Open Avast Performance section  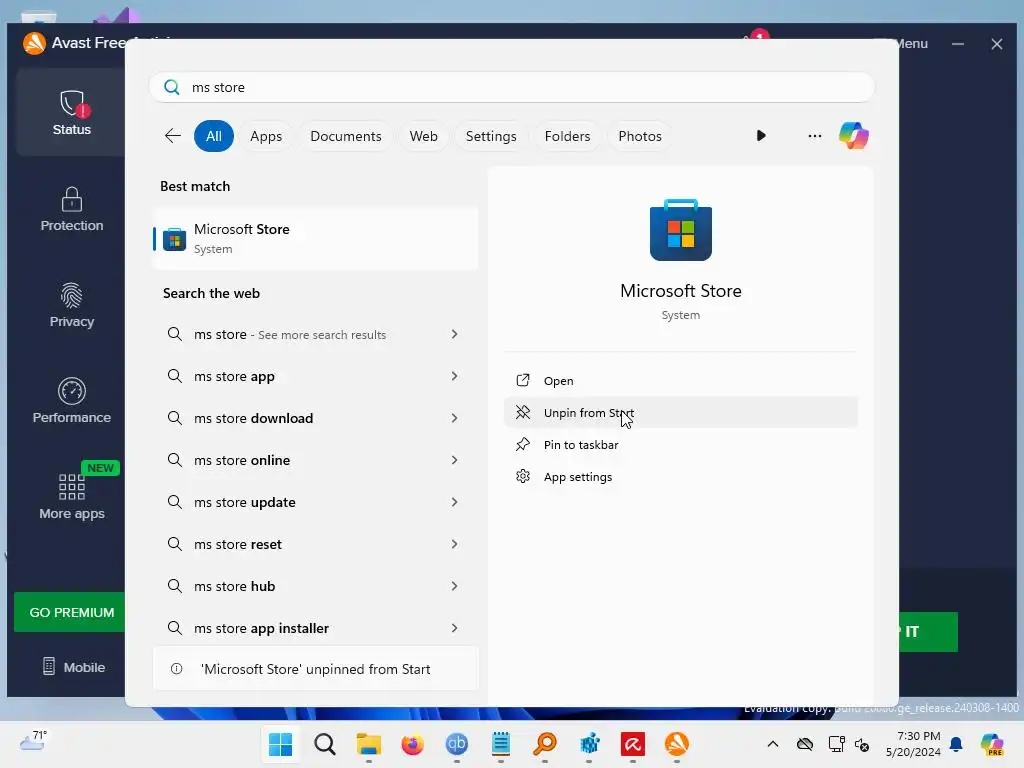coord(72,401)
